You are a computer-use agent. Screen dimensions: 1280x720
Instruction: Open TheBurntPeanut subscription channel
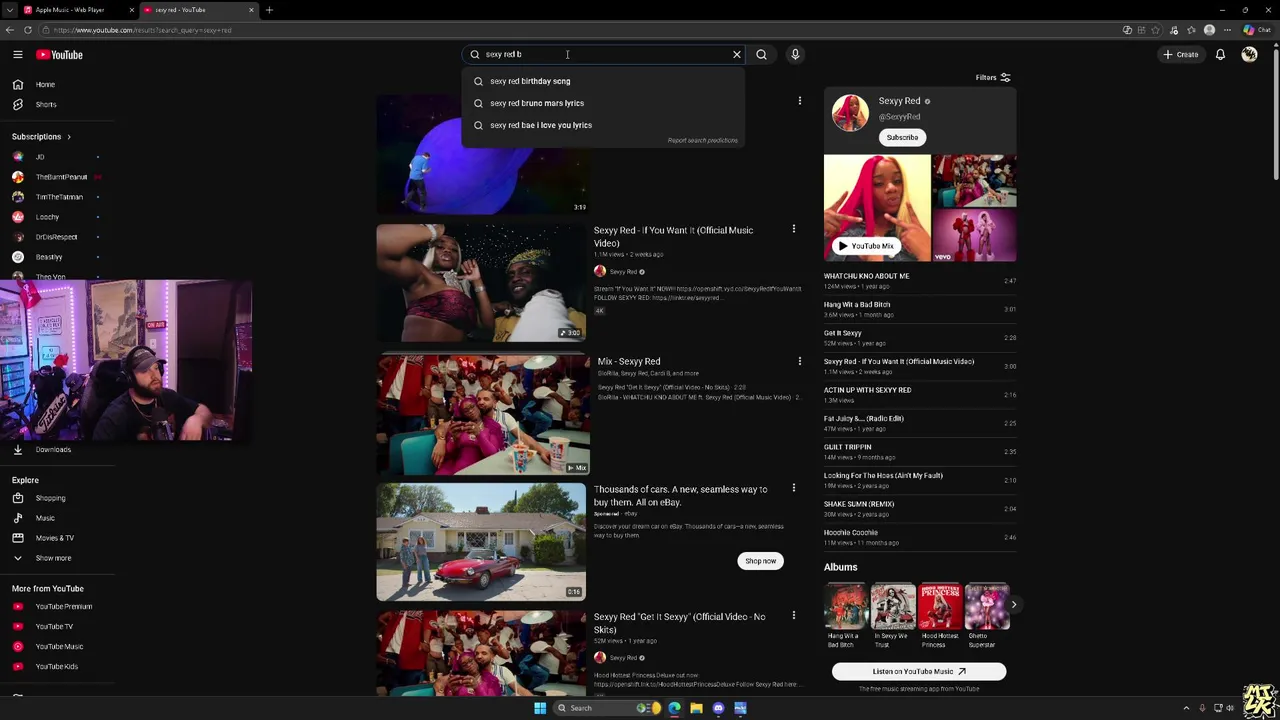(x=60, y=177)
